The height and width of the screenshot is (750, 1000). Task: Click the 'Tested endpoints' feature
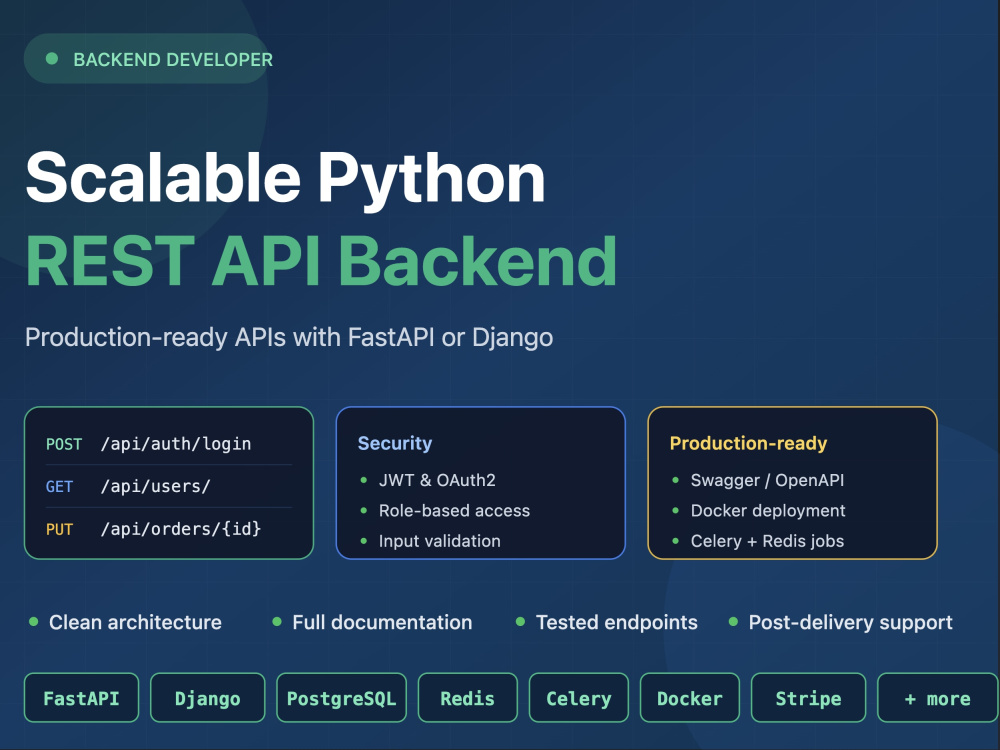607,622
